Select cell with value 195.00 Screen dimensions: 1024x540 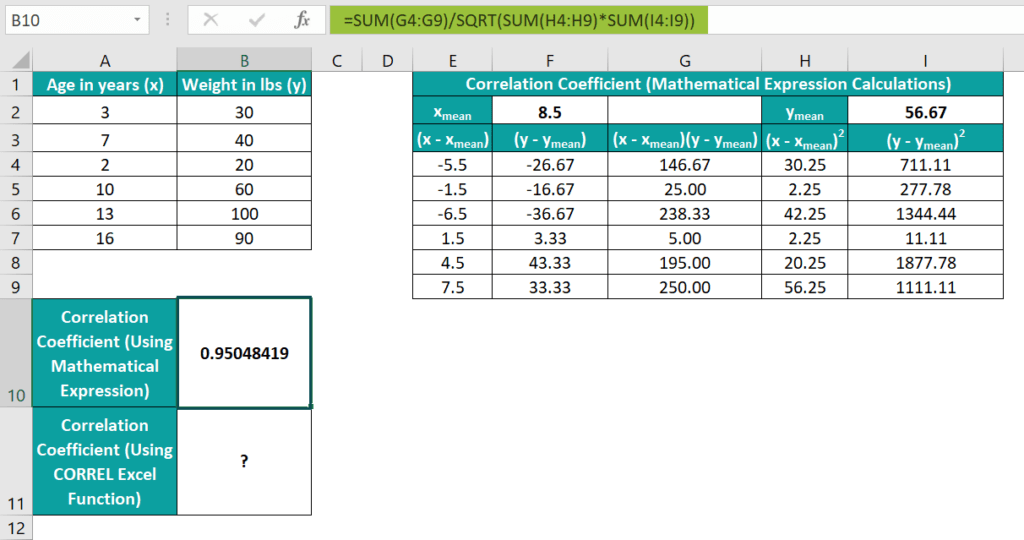(x=684, y=262)
